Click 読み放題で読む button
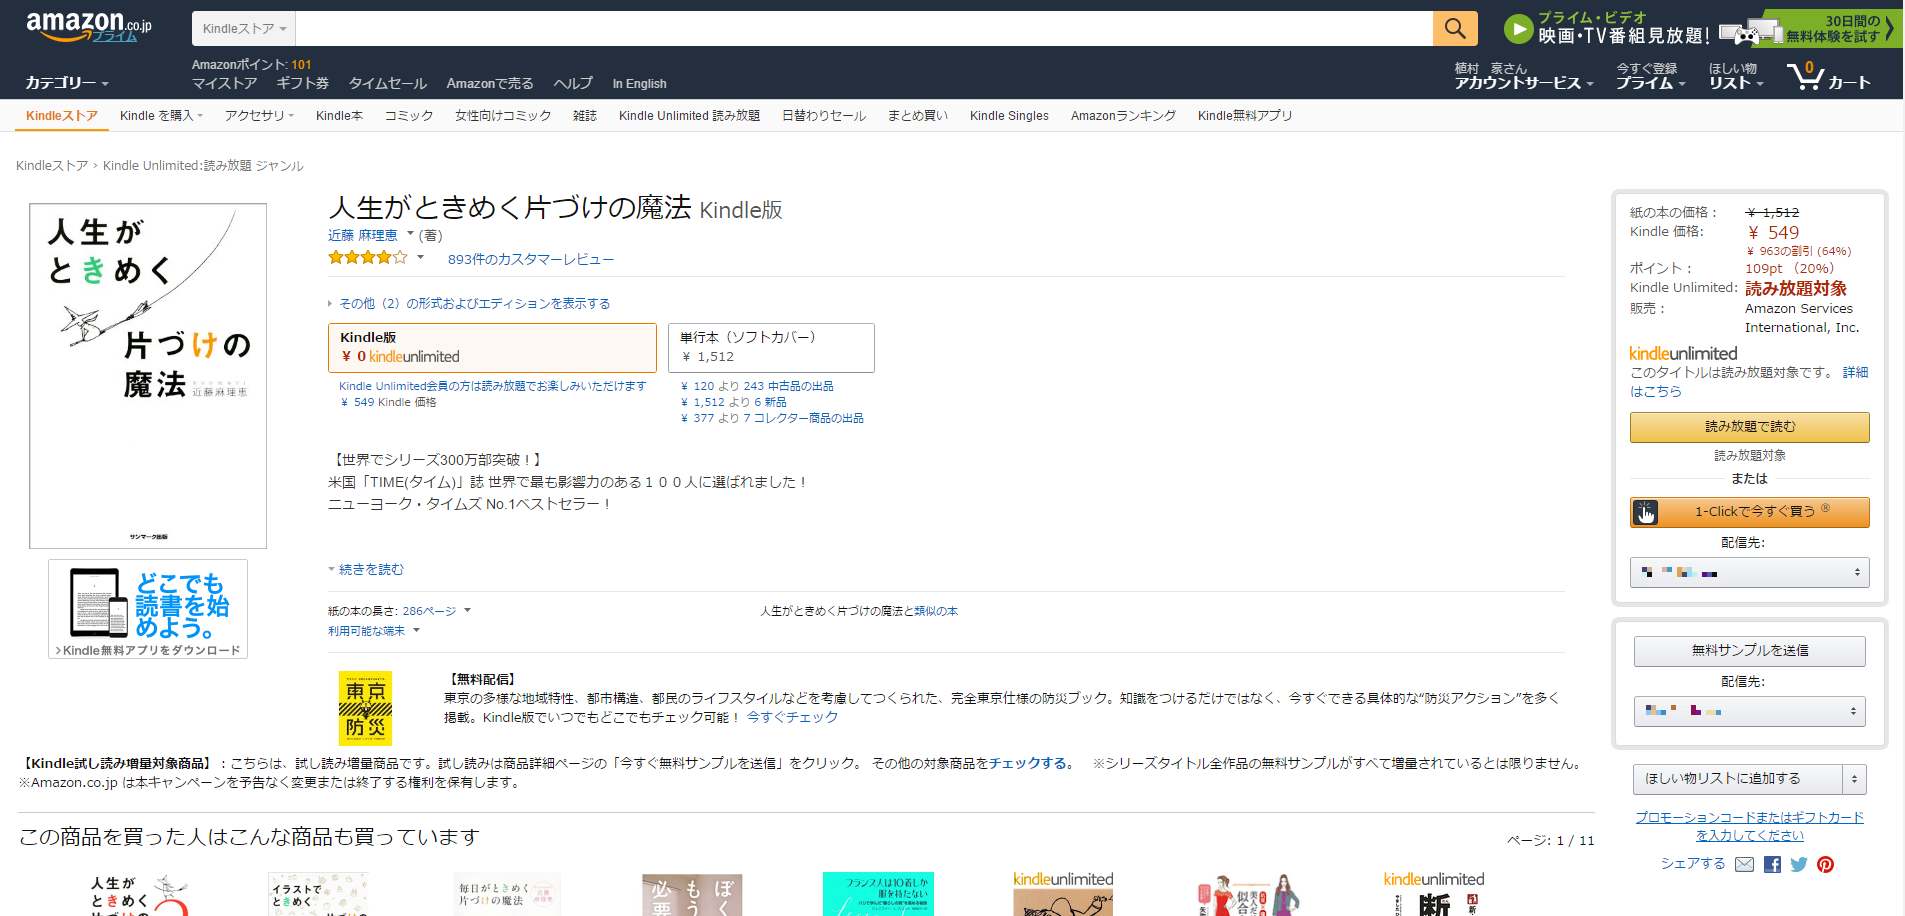The height and width of the screenshot is (916, 1905). tap(1749, 427)
